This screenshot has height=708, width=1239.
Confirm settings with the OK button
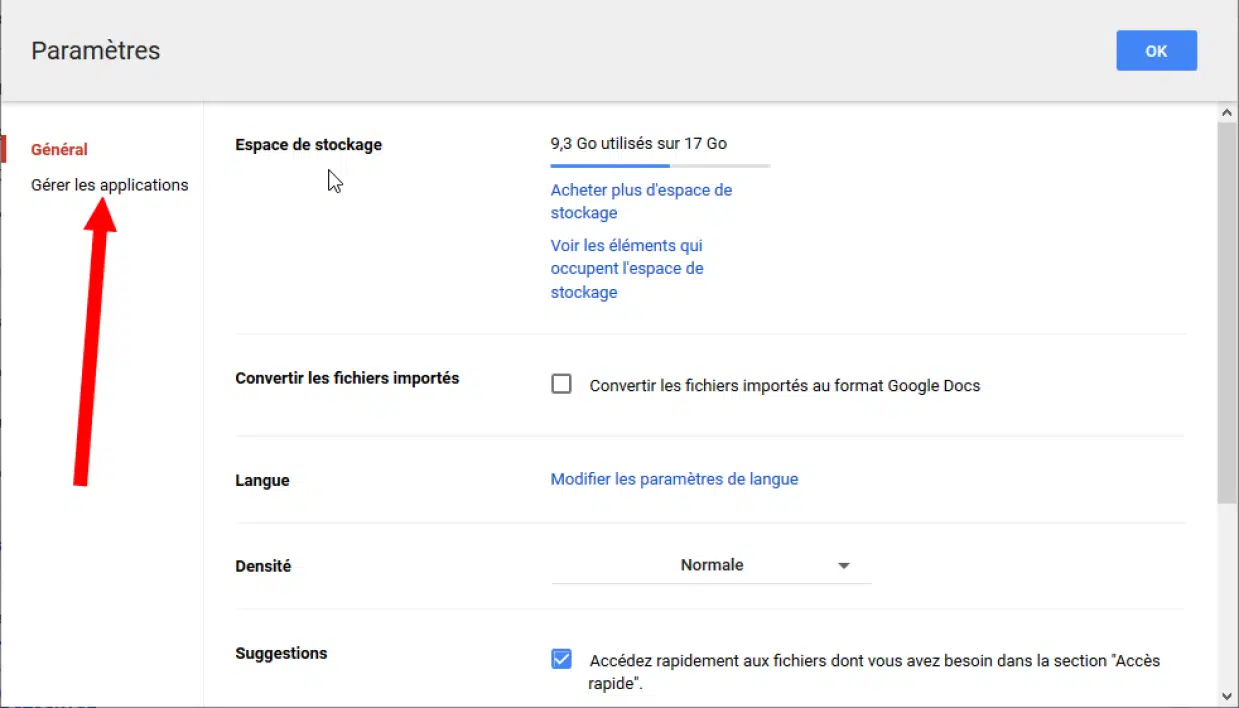click(1156, 51)
